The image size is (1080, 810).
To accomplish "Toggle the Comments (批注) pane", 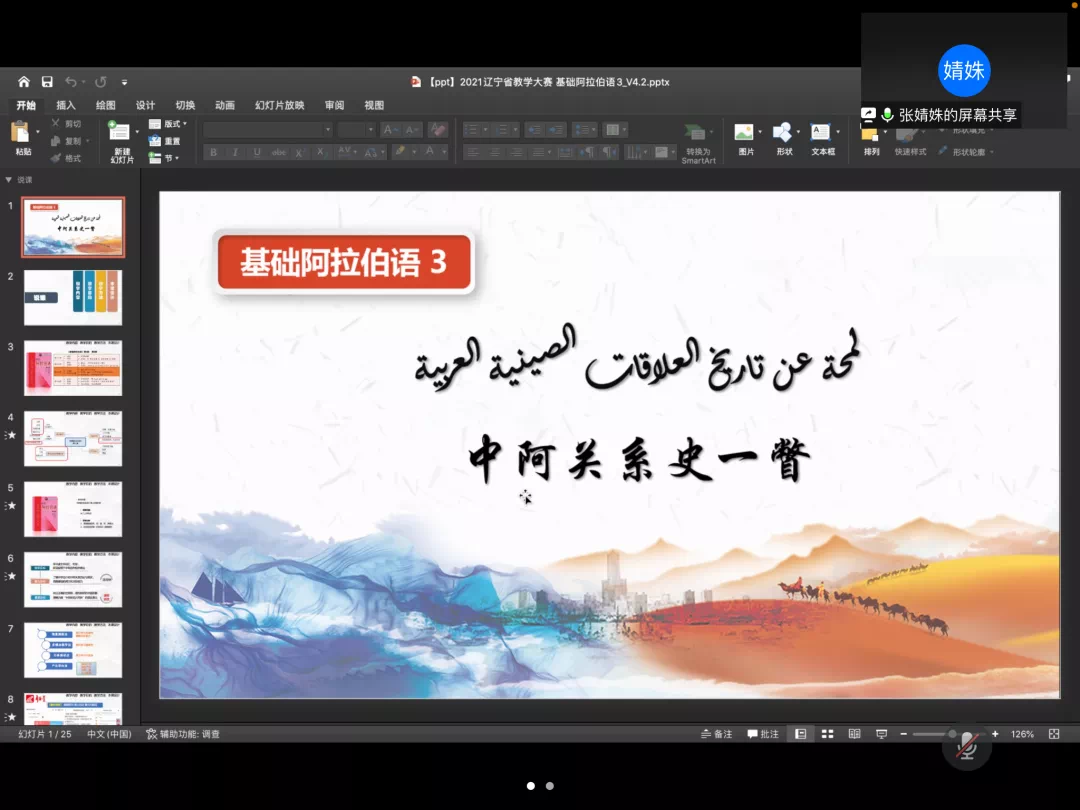I will coord(761,734).
